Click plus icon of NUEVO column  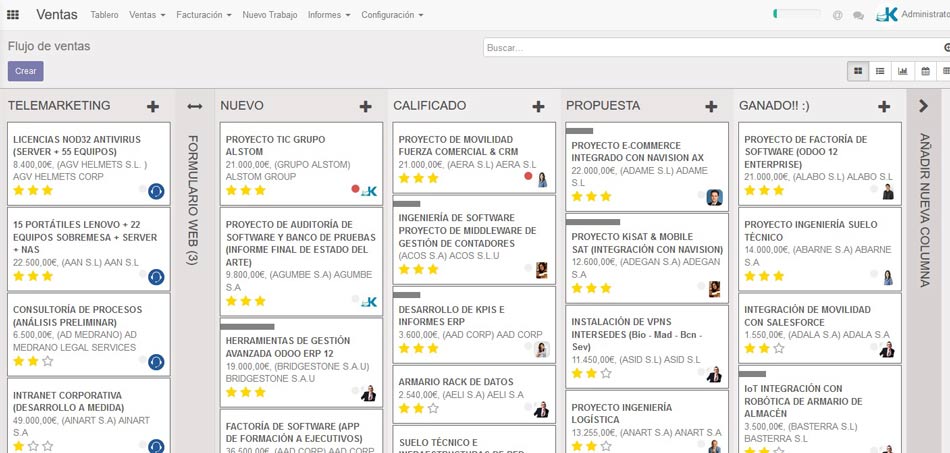point(365,107)
